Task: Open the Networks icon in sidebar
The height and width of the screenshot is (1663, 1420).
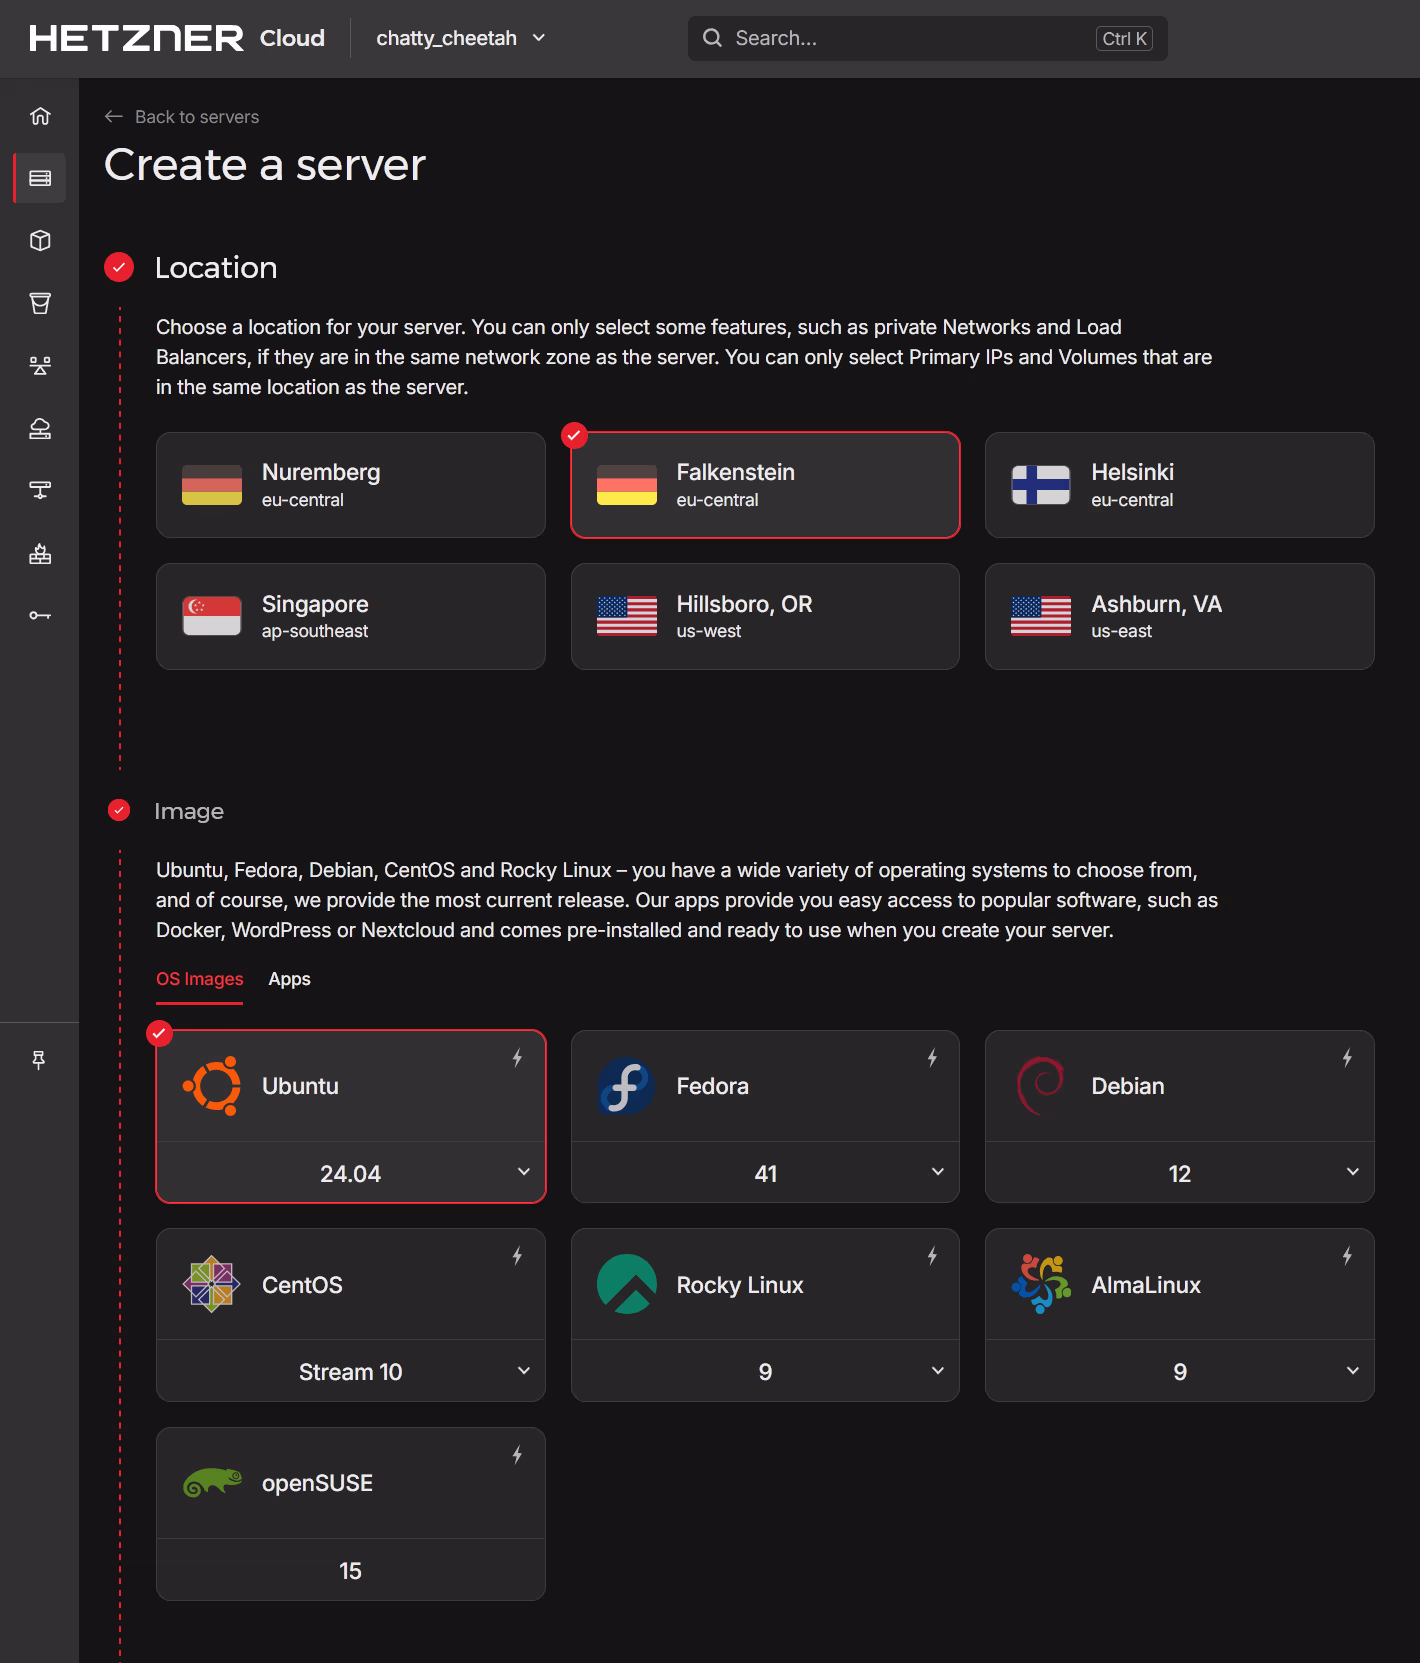Action: click(40, 490)
